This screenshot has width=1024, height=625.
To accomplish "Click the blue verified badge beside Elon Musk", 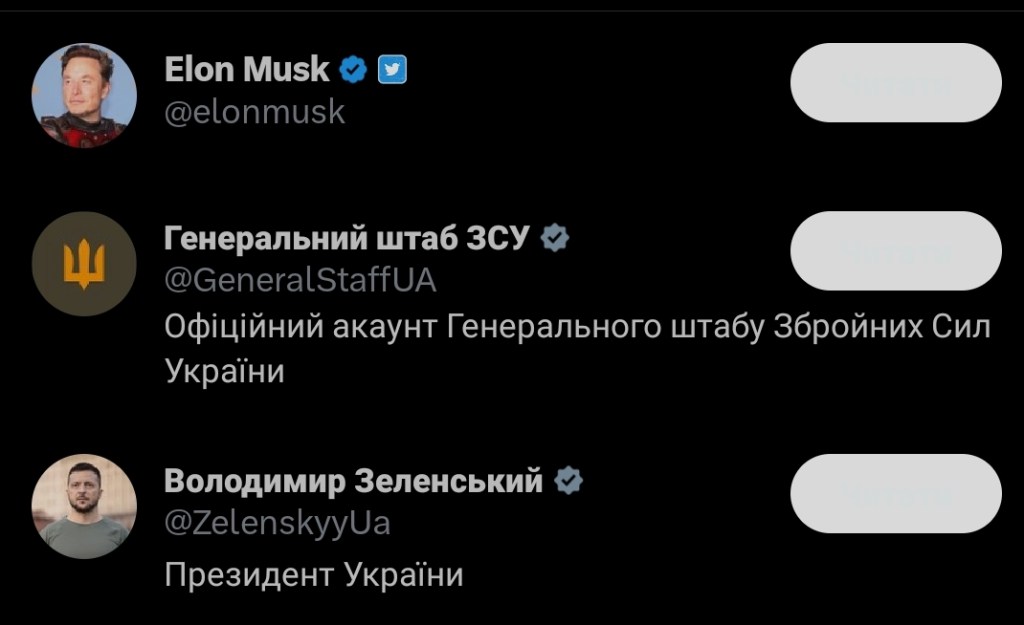I will tap(353, 69).
